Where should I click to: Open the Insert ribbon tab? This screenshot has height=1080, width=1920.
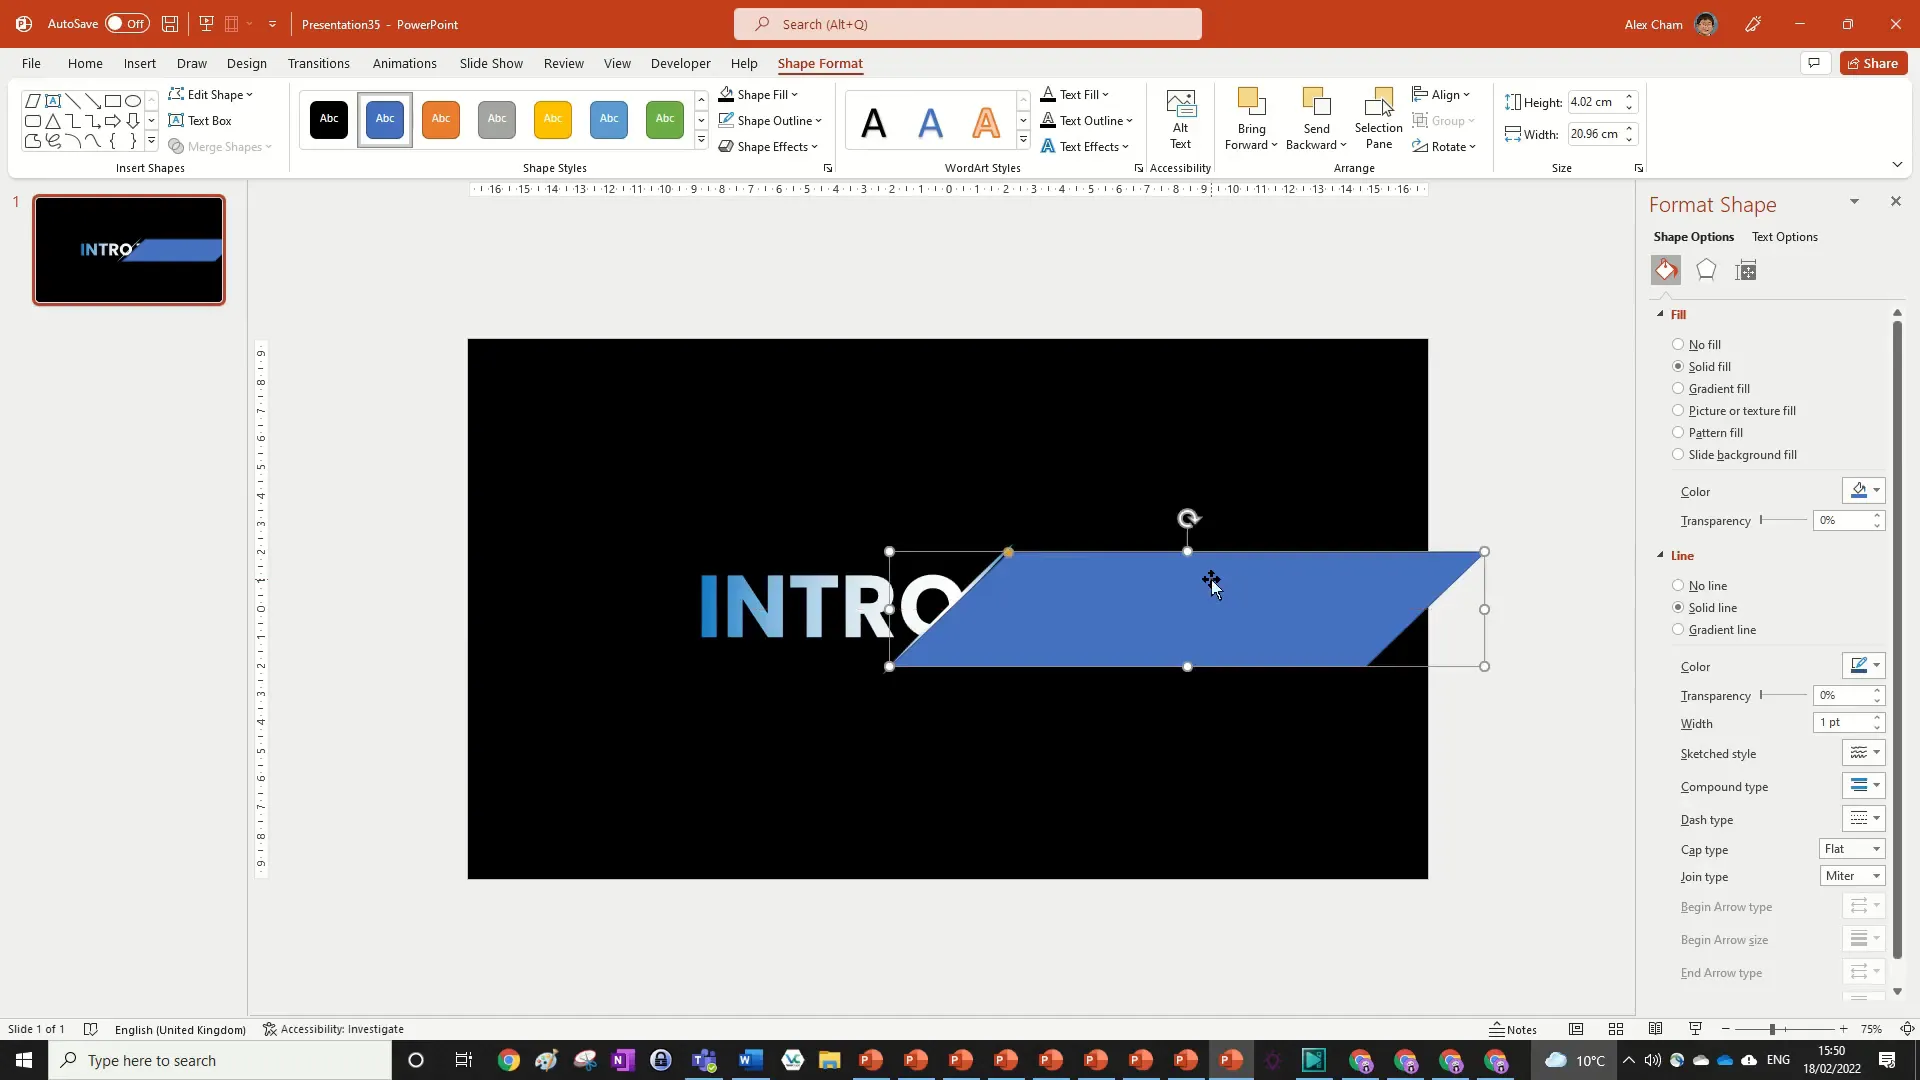pos(140,63)
